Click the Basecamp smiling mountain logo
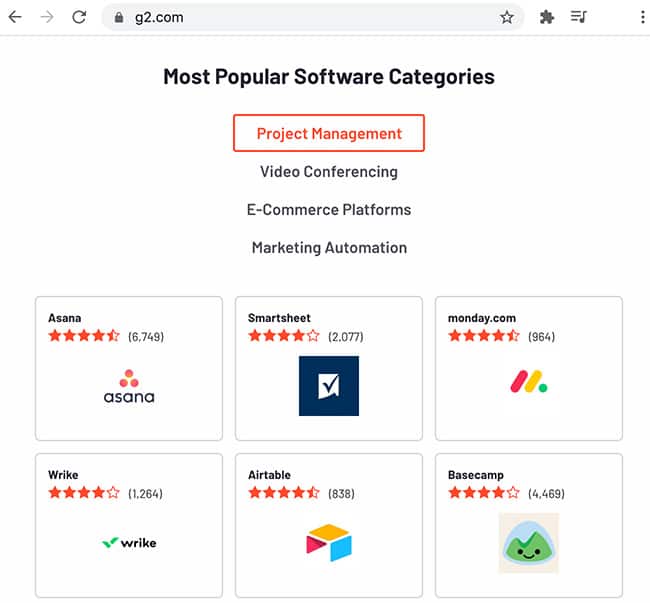The image size is (650, 603). tap(529, 543)
